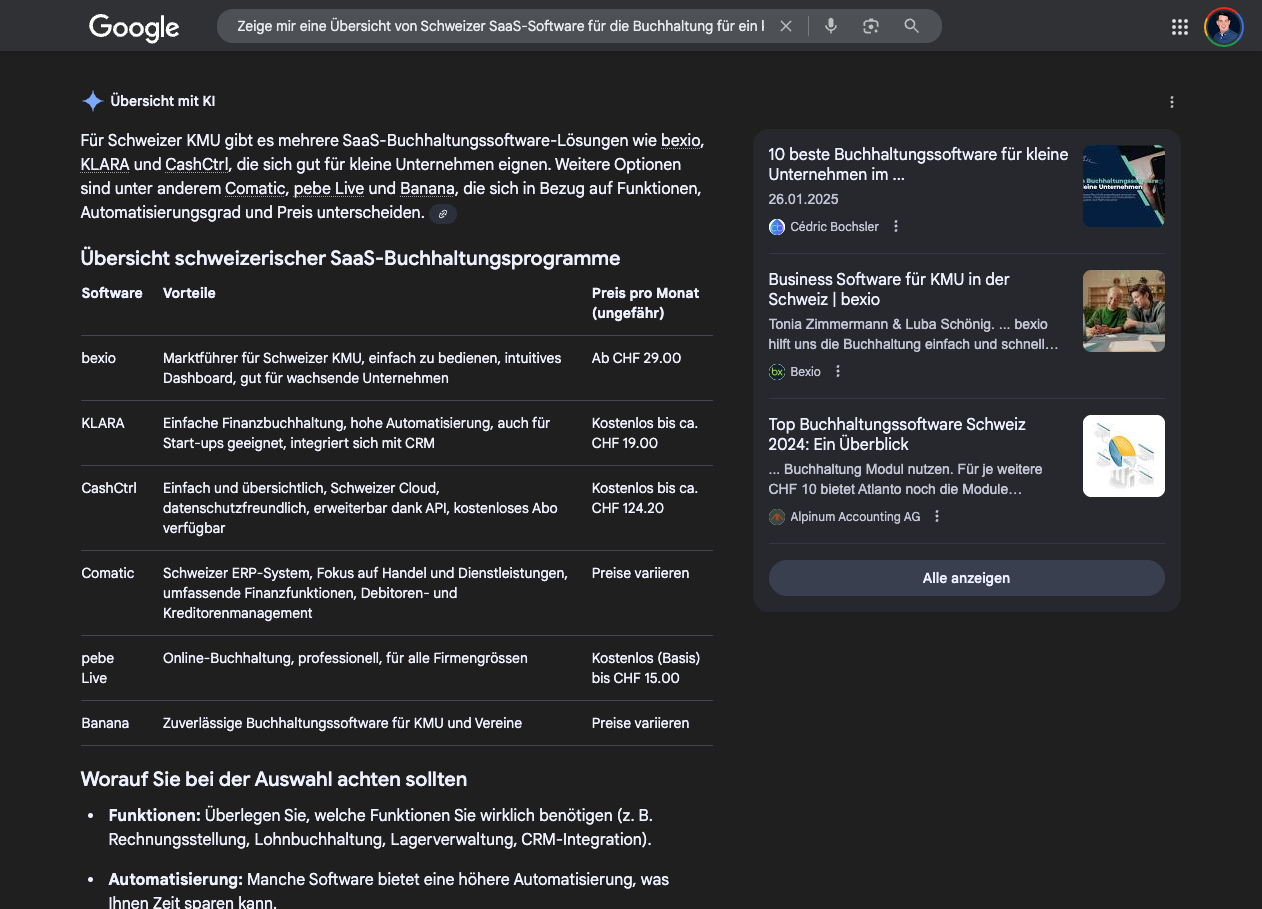Screen dimensions: 1262x909
Task: Click the 'Übersicht mit KI' label
Action: point(163,101)
